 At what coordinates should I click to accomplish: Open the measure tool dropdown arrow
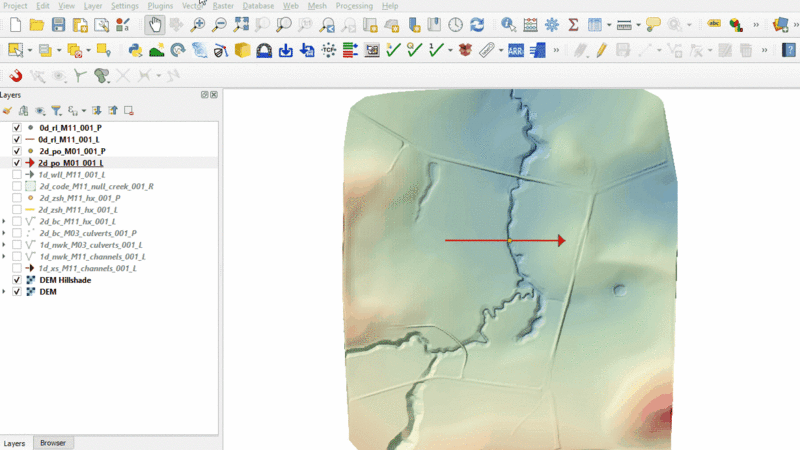coord(639,24)
